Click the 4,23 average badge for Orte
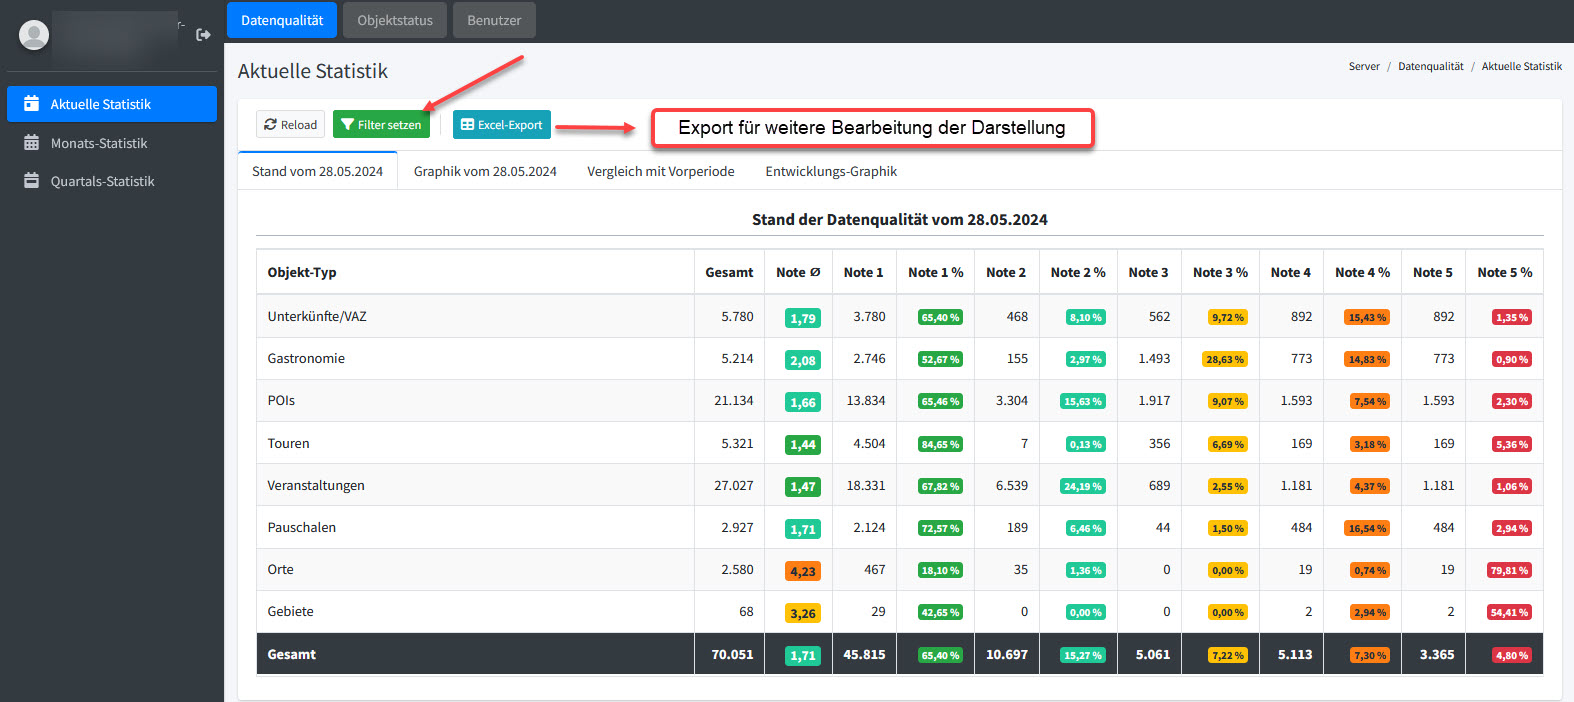The height and width of the screenshot is (702, 1574). (x=803, y=571)
